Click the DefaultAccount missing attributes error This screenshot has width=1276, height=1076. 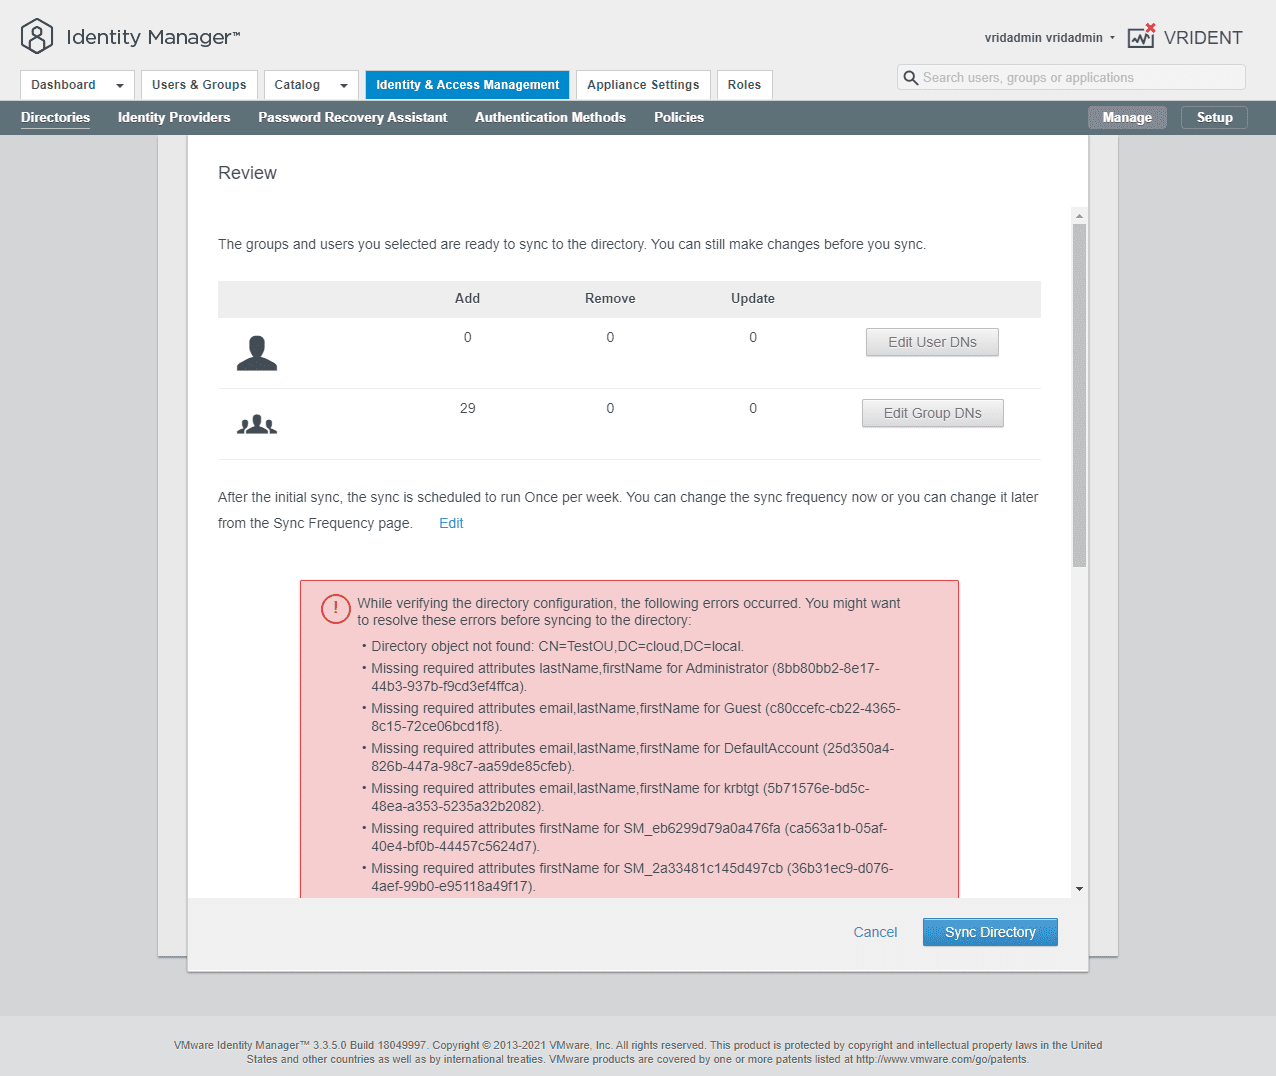pos(633,757)
